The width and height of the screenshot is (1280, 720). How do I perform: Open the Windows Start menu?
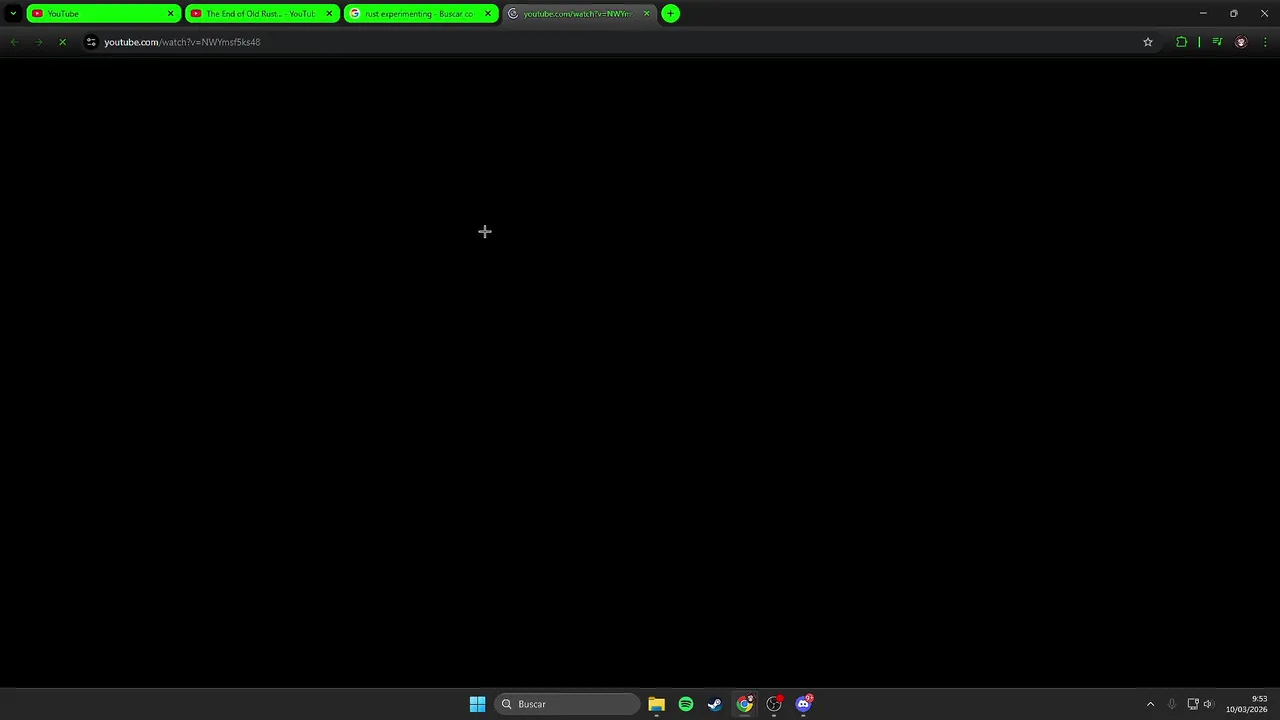[x=477, y=704]
